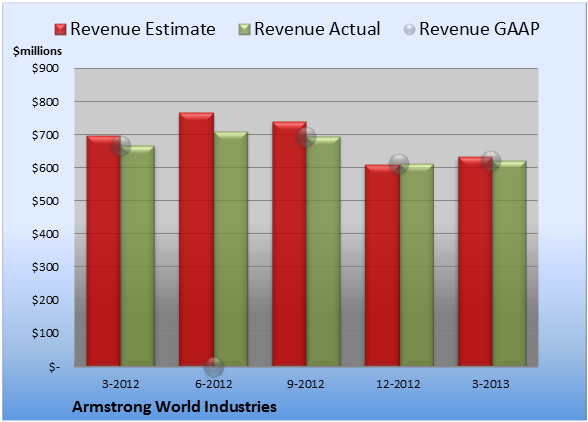Click the $- zero axis label

point(54,366)
